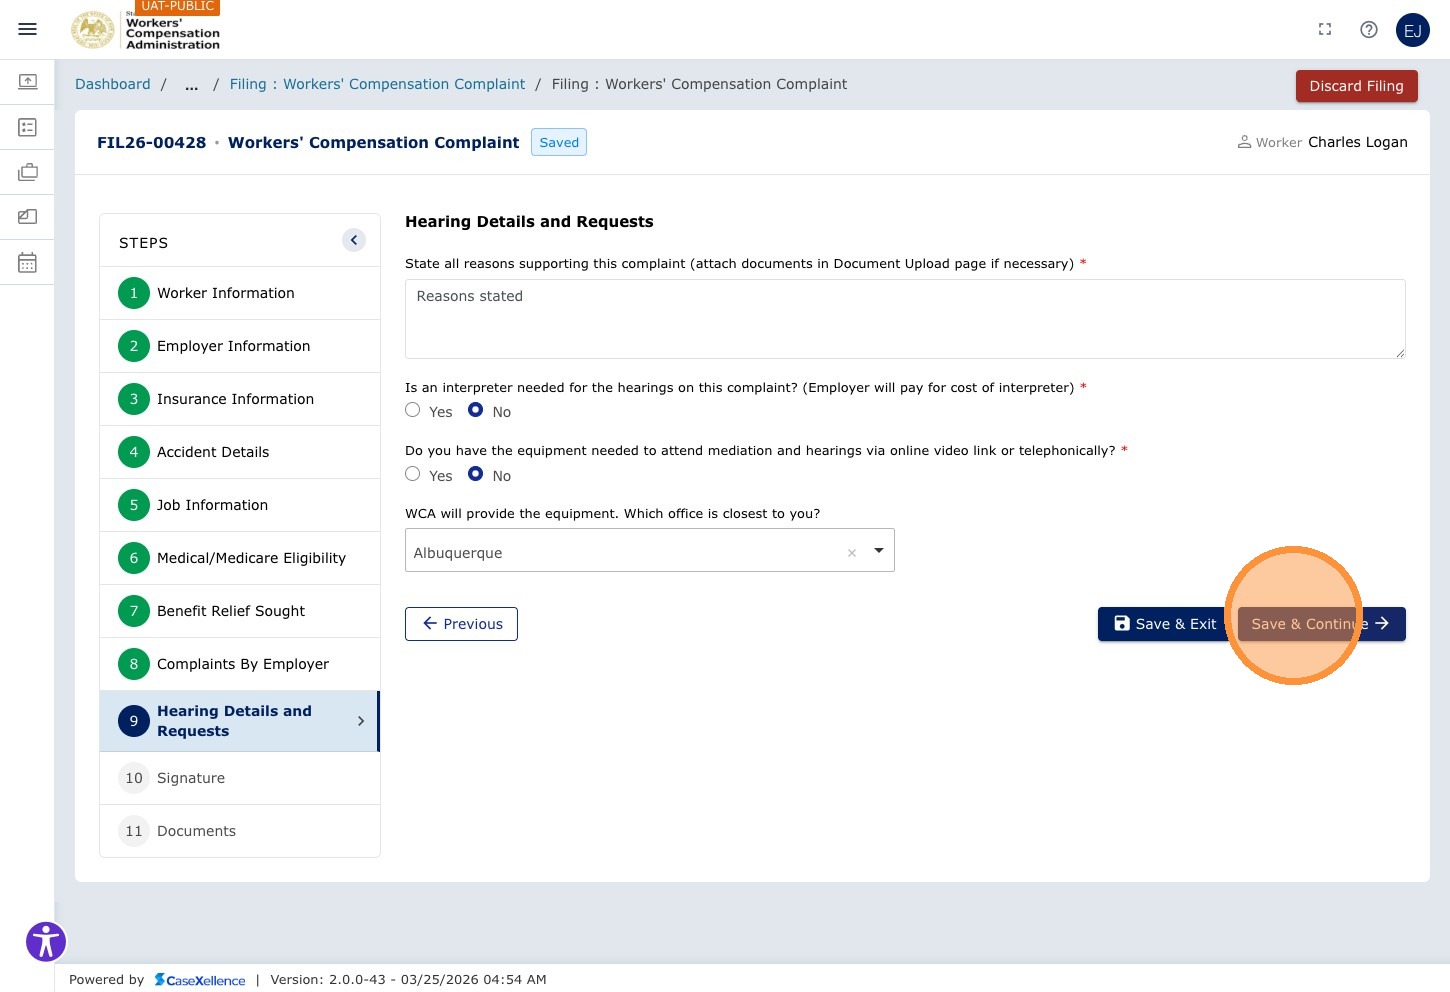The width and height of the screenshot is (1450, 992).
Task: Go to step 6 Medical/Medicare Eligibility
Action: (x=240, y=558)
